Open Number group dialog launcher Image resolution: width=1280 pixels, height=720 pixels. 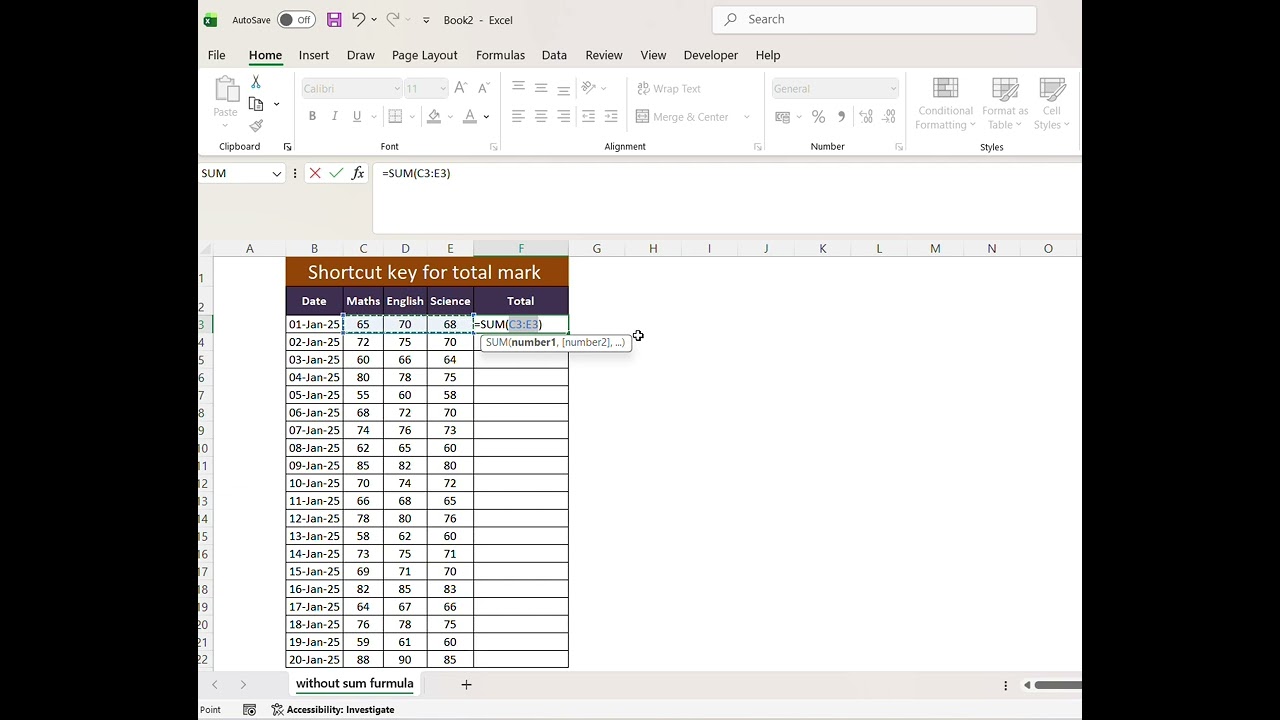pyautogui.click(x=899, y=147)
